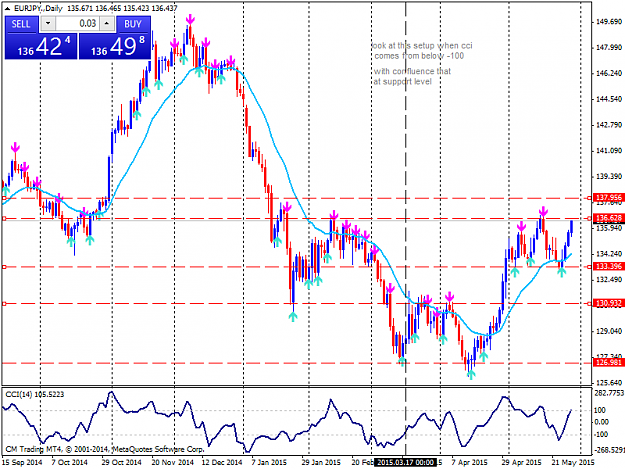Click the 15 Sep 2014 date label

[x=22, y=462]
